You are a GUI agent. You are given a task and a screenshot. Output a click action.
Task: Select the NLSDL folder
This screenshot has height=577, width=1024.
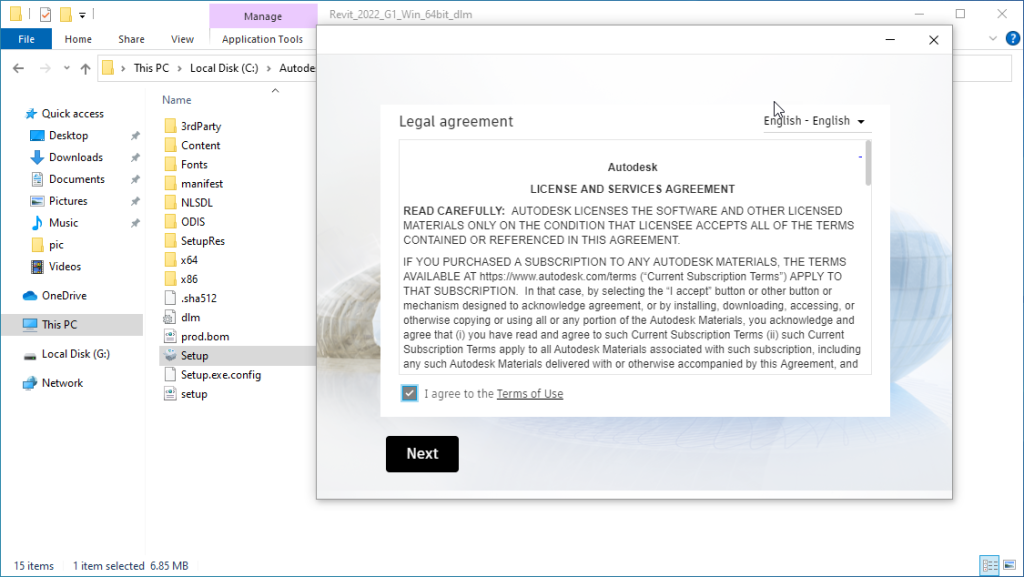(x=197, y=202)
